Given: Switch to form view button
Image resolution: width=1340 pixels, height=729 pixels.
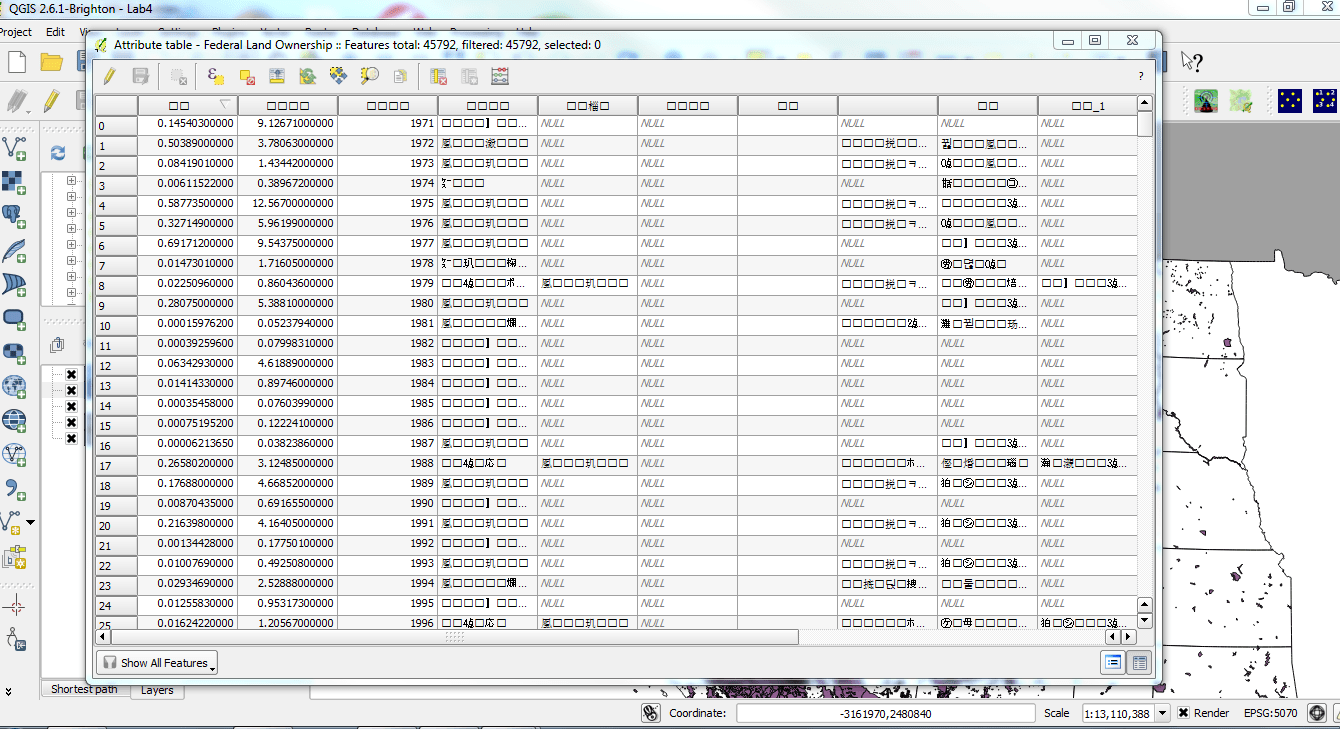Looking at the screenshot, I should pos(1113,662).
